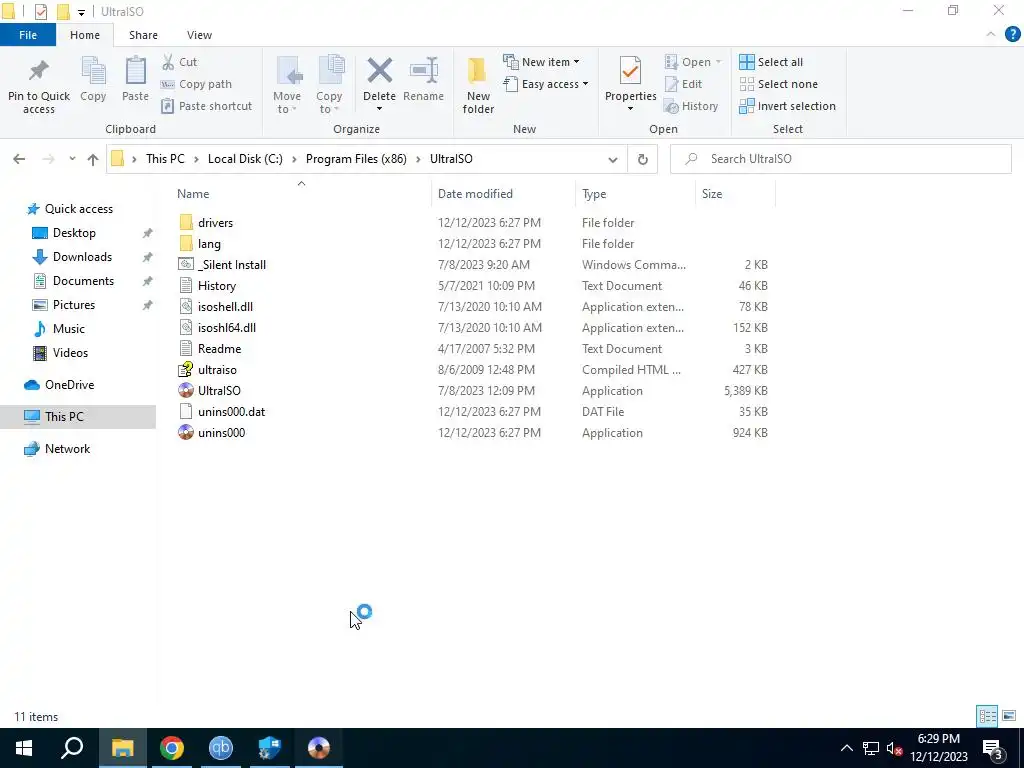Click the Copy ribbon icon
This screenshot has height=768, width=1024.
point(93,71)
